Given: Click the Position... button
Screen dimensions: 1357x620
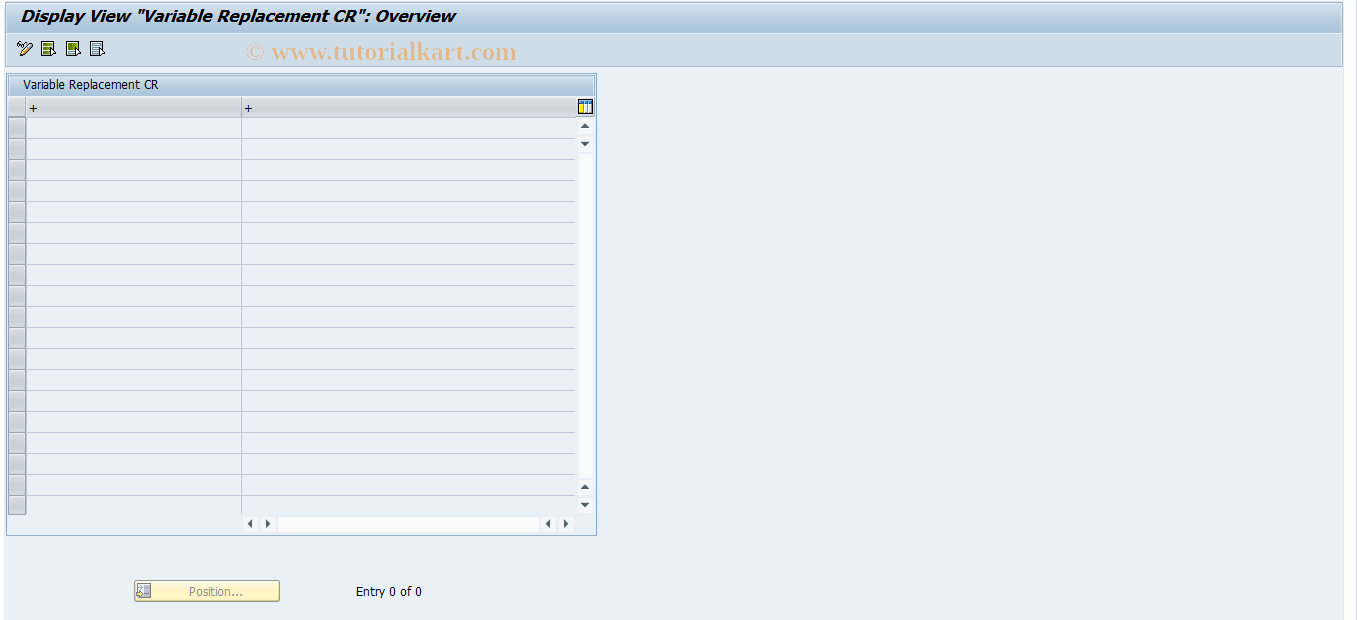Looking at the screenshot, I should pyautogui.click(x=207, y=591).
